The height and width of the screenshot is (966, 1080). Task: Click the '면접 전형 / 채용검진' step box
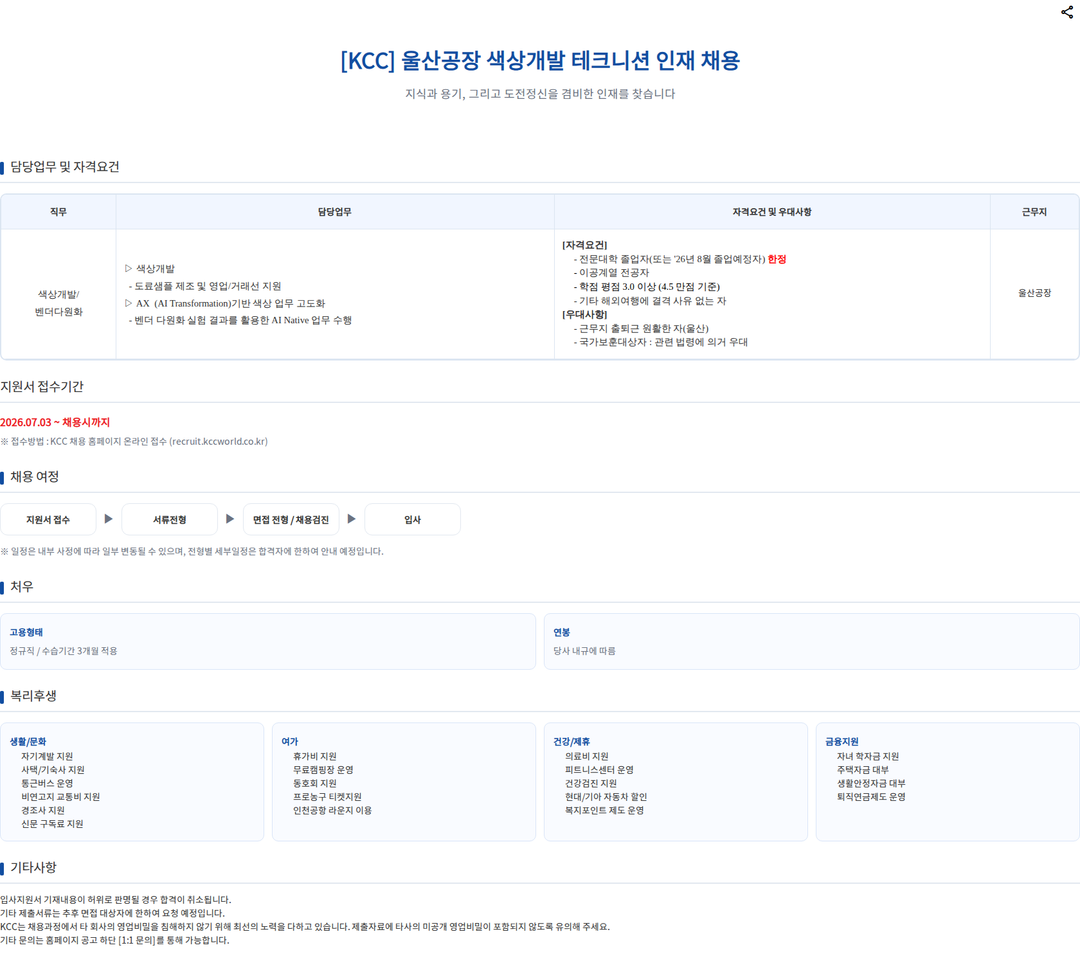tap(291, 520)
